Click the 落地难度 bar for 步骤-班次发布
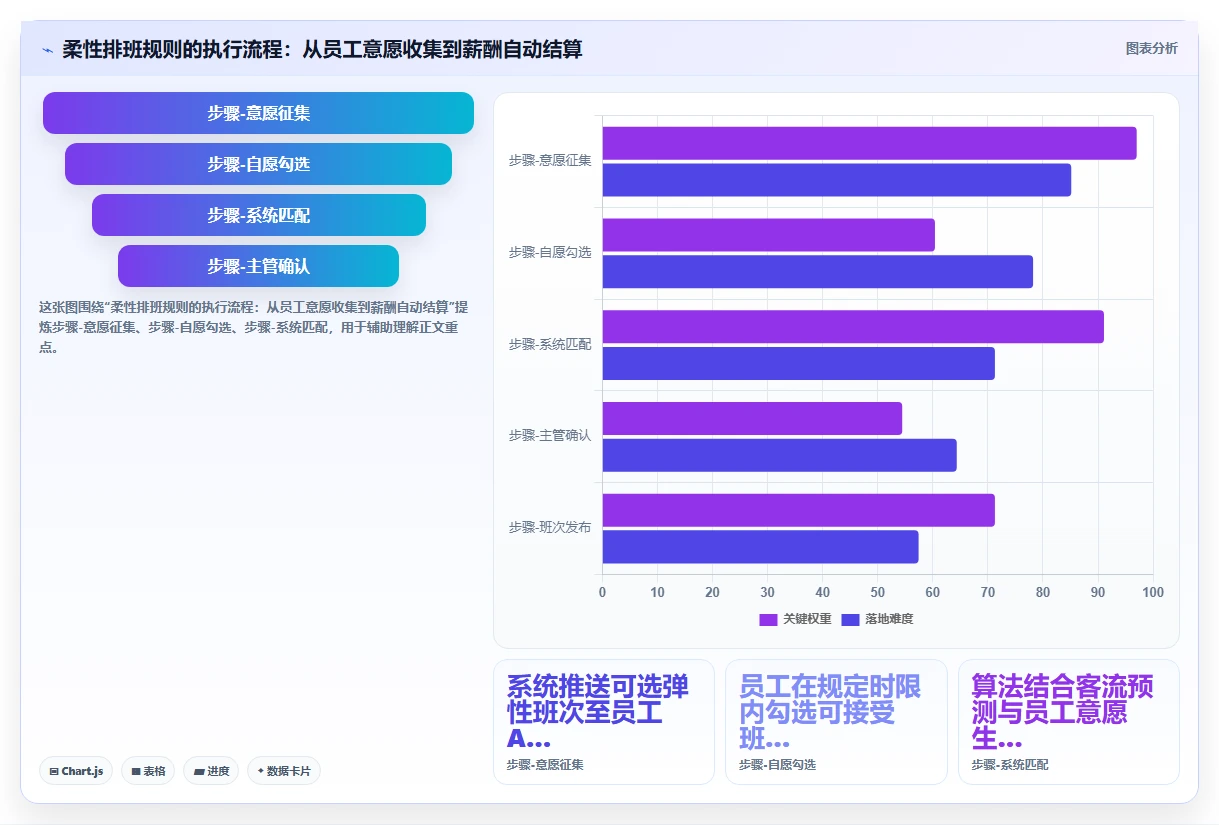The image size is (1219, 825). tap(760, 547)
